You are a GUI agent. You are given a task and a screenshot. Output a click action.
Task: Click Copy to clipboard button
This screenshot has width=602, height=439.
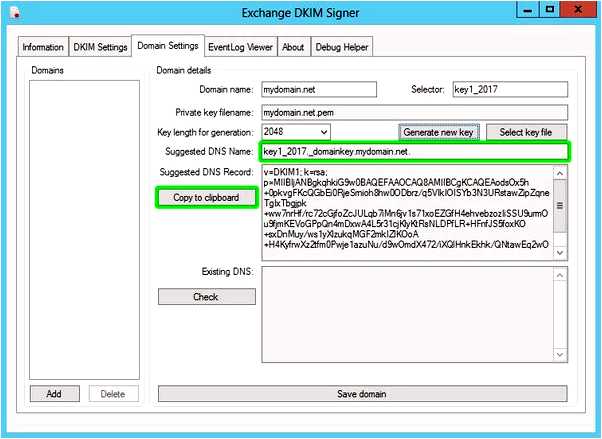206,197
